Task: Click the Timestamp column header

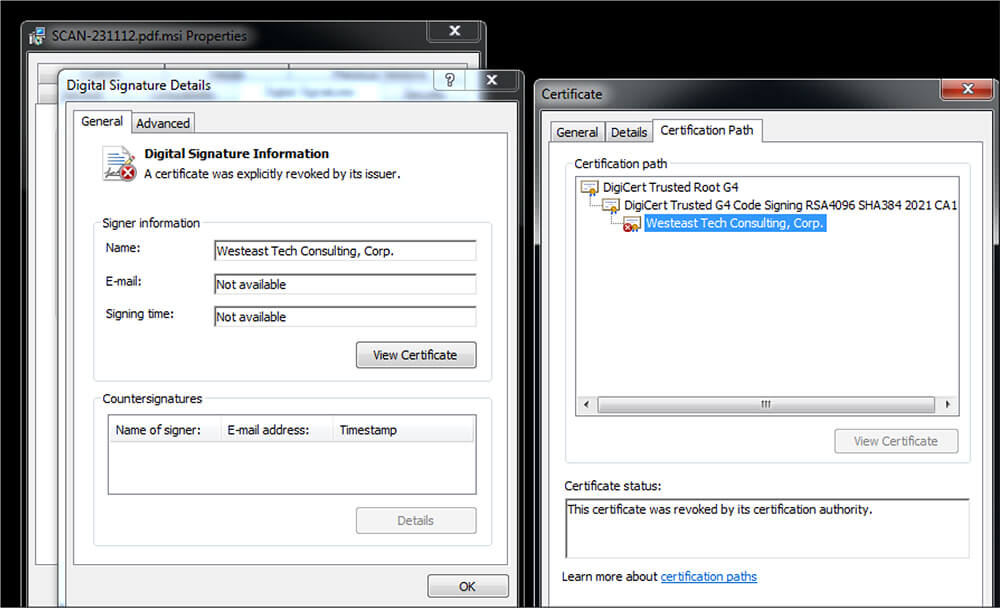Action: click(404, 430)
